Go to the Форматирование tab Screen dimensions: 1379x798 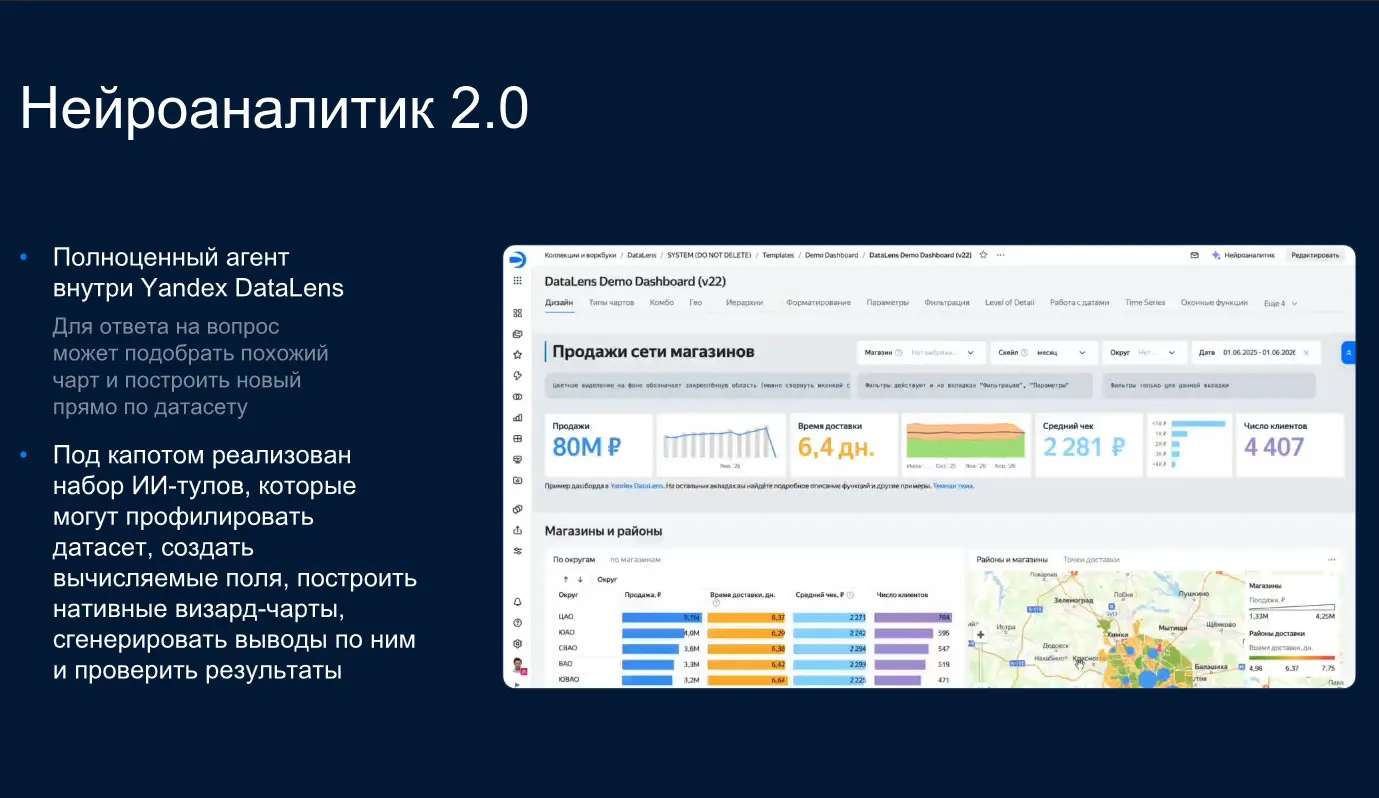(818, 302)
